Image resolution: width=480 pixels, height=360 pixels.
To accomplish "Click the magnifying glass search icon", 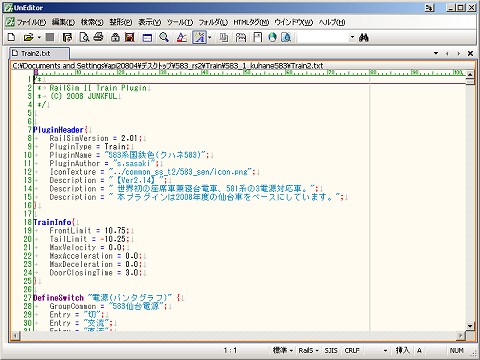I will 164,37.
